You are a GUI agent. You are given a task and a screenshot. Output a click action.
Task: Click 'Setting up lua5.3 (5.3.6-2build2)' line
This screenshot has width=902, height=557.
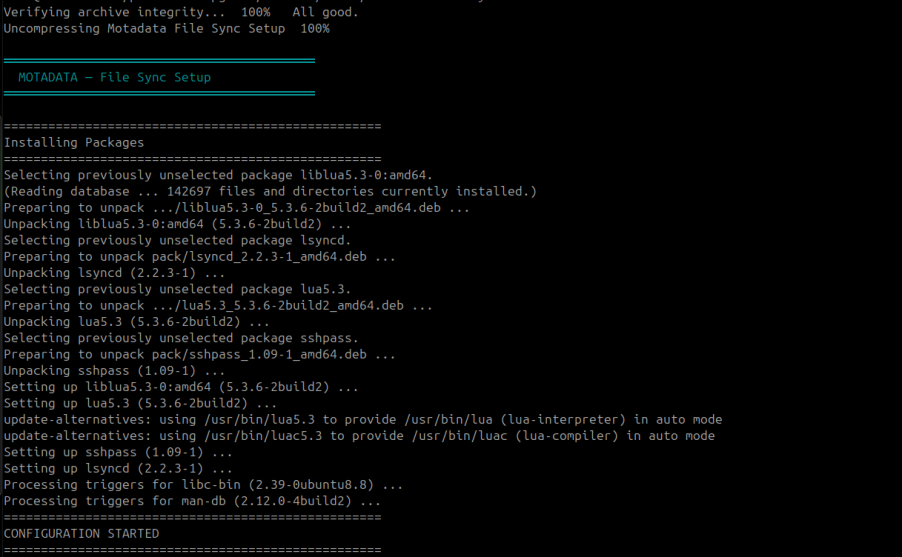[140, 403]
